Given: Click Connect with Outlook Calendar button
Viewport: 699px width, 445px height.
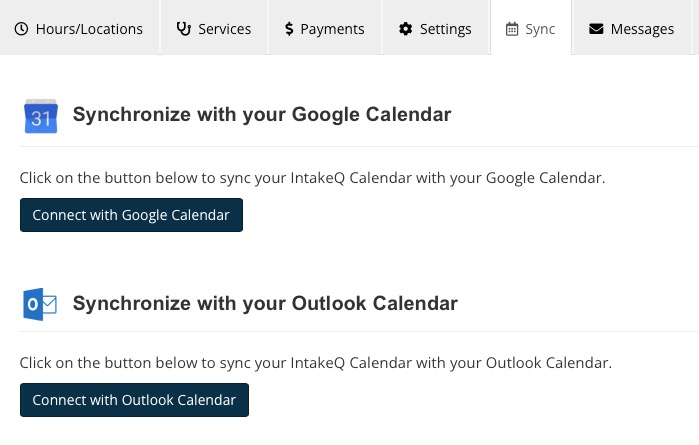Looking at the screenshot, I should 134,400.
